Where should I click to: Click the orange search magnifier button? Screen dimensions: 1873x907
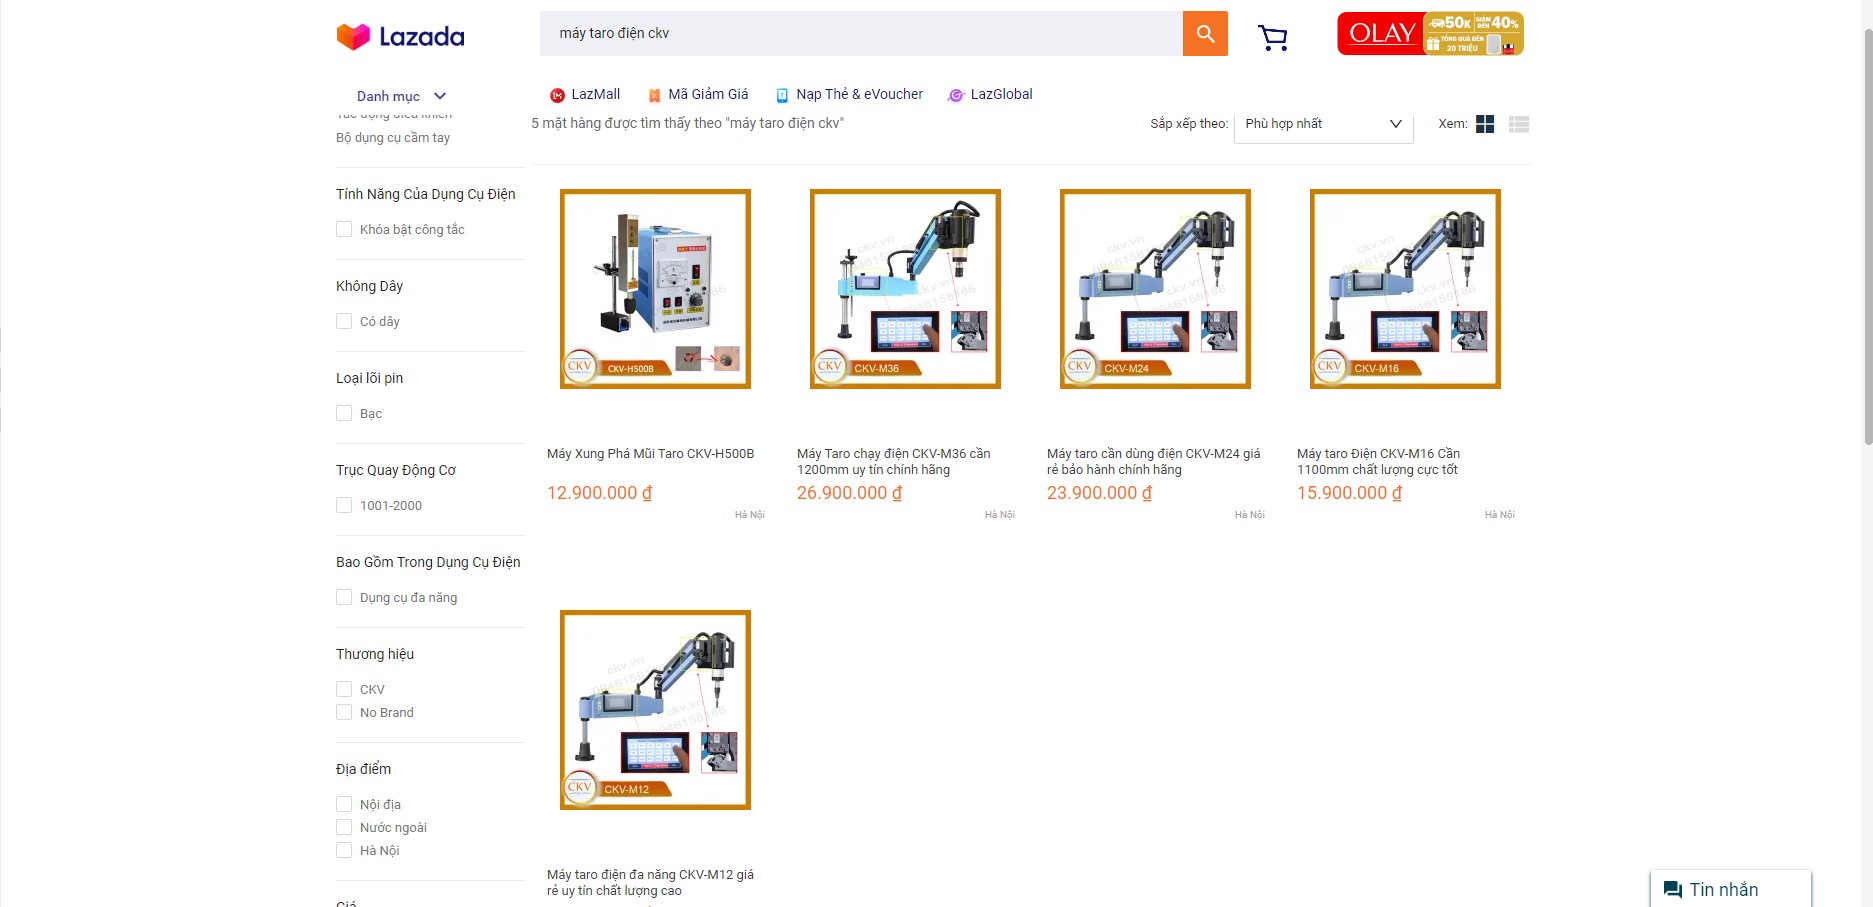1205,34
